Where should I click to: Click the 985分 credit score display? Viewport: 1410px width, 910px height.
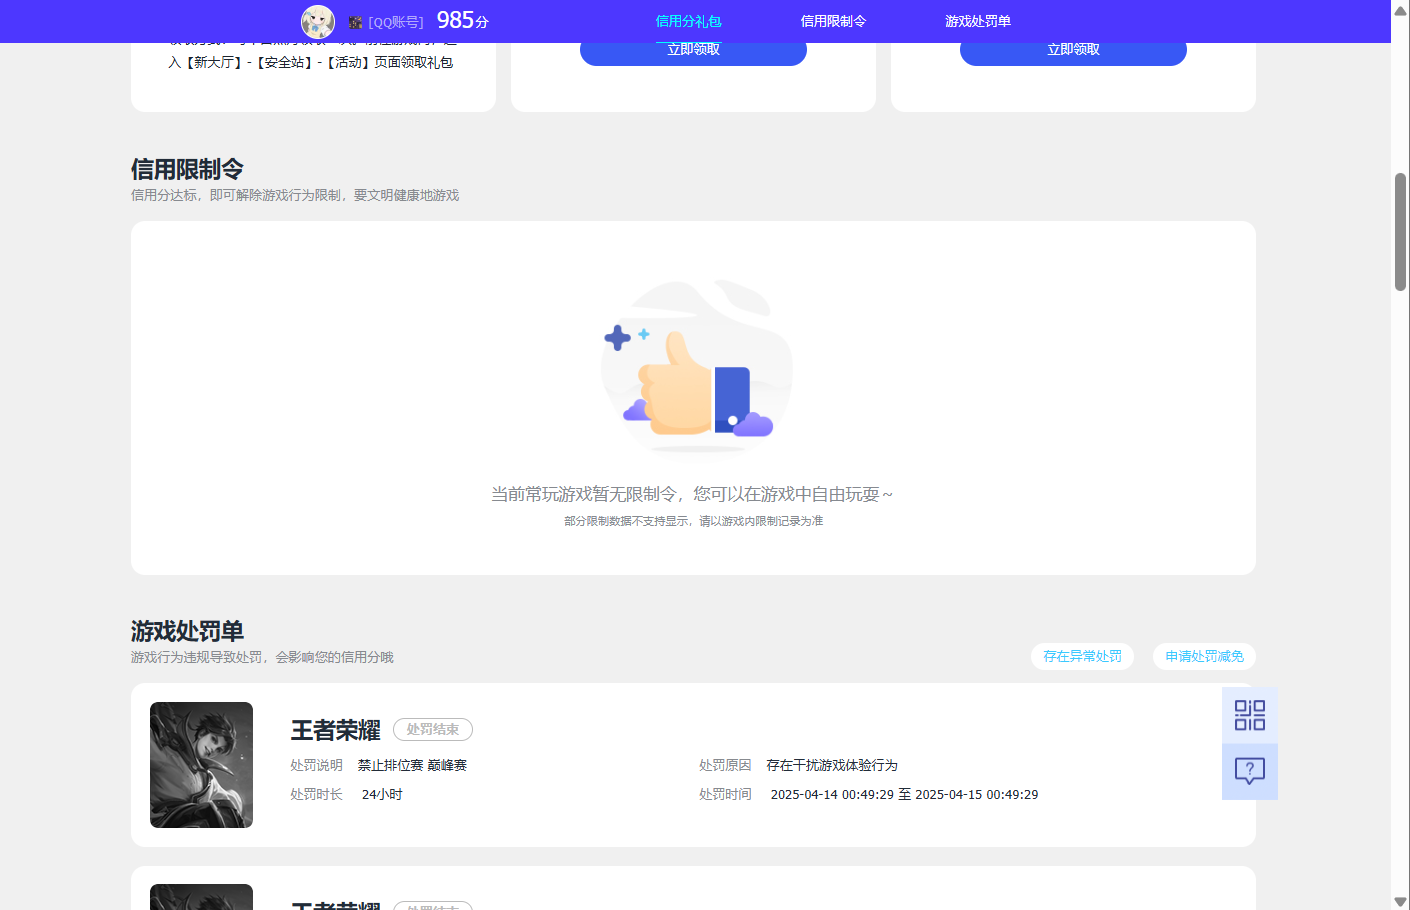(462, 19)
